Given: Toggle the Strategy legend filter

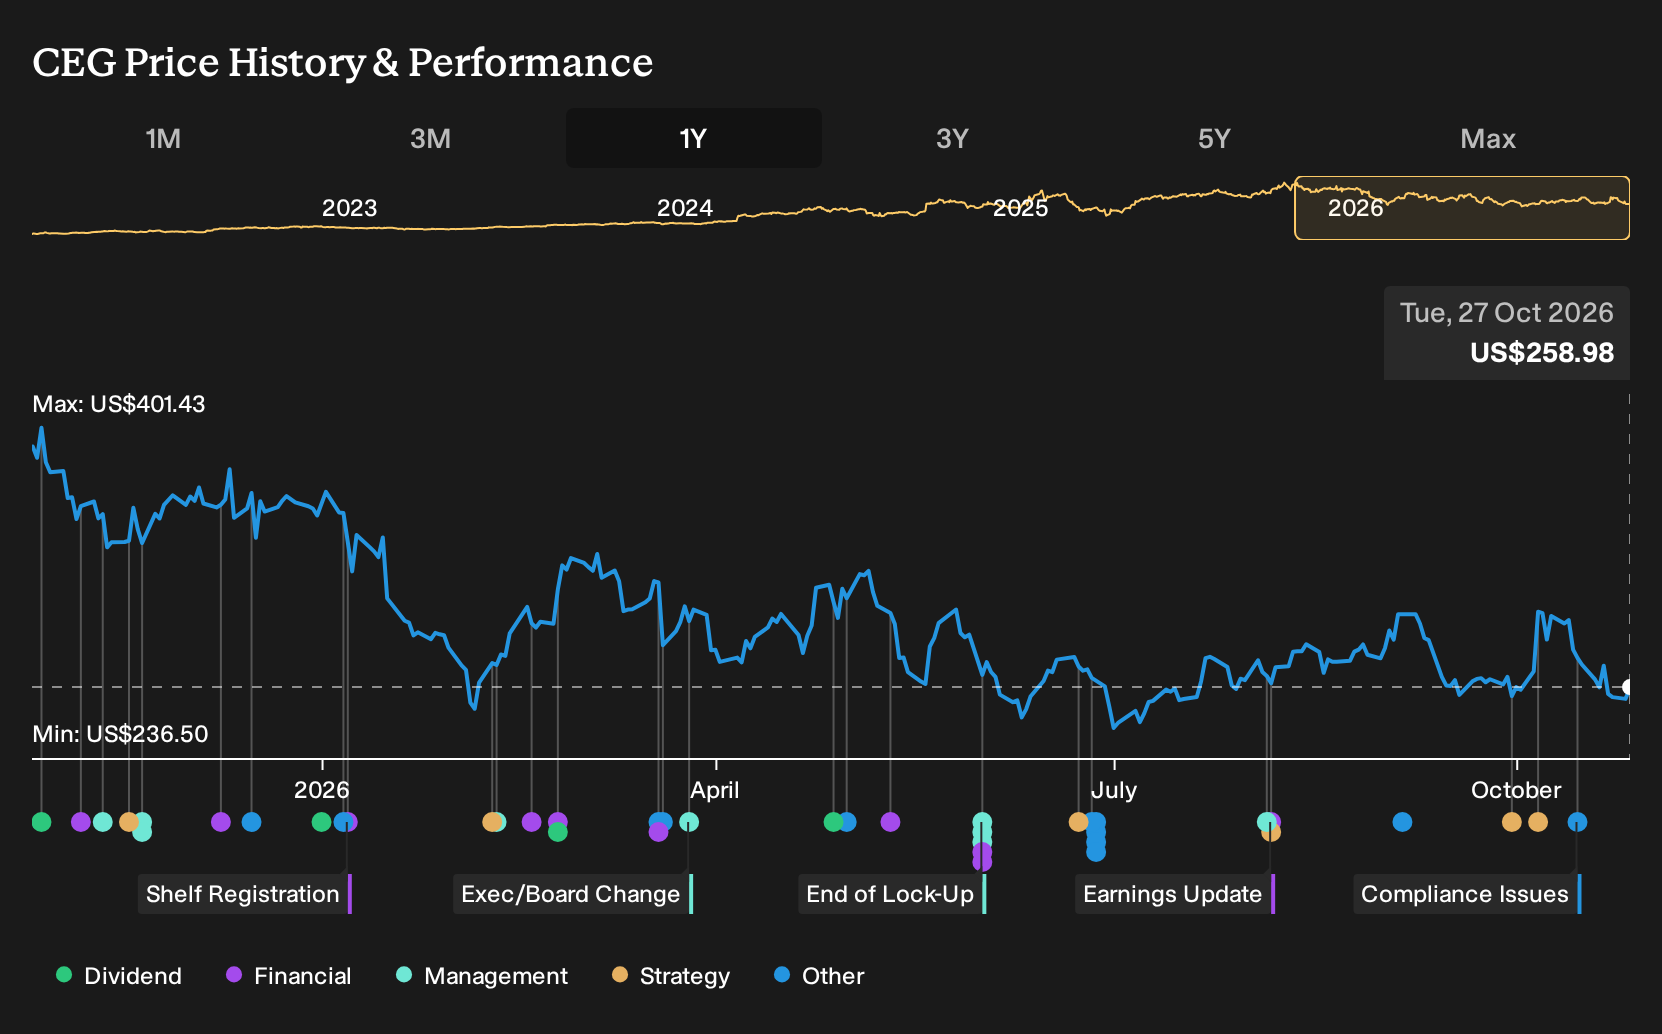Looking at the screenshot, I should click(x=671, y=976).
